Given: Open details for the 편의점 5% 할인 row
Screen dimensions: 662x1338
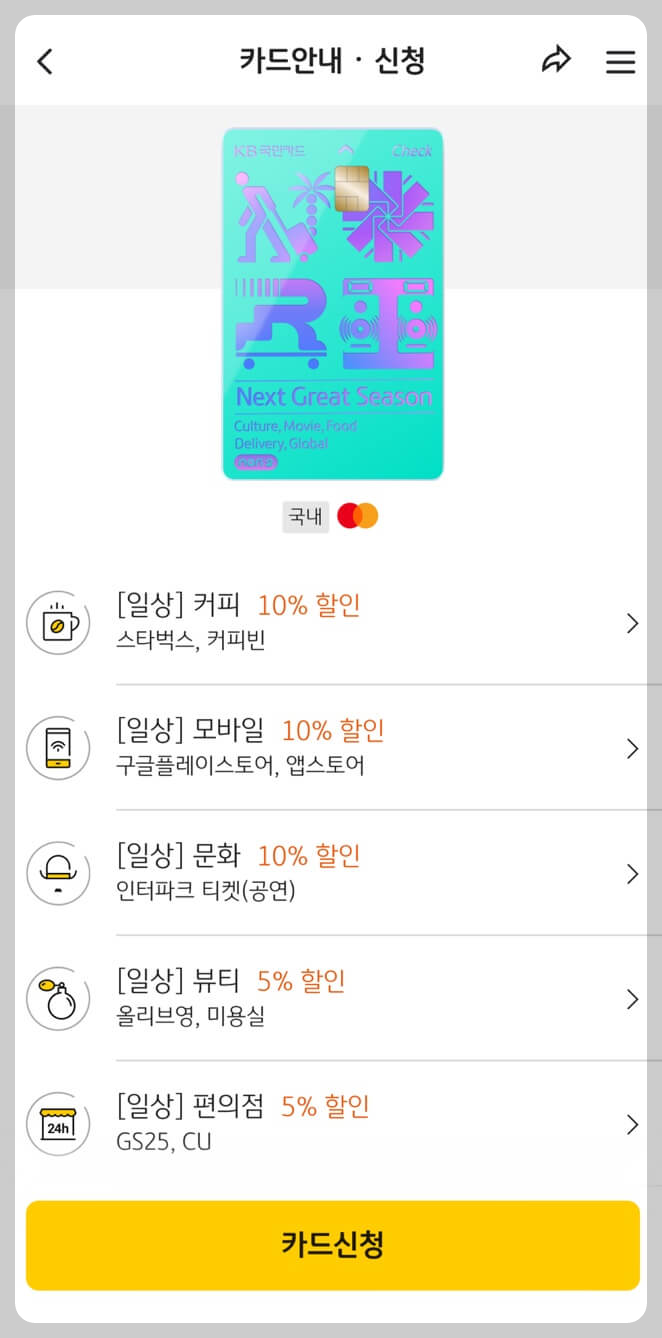Looking at the screenshot, I should tap(632, 1124).
